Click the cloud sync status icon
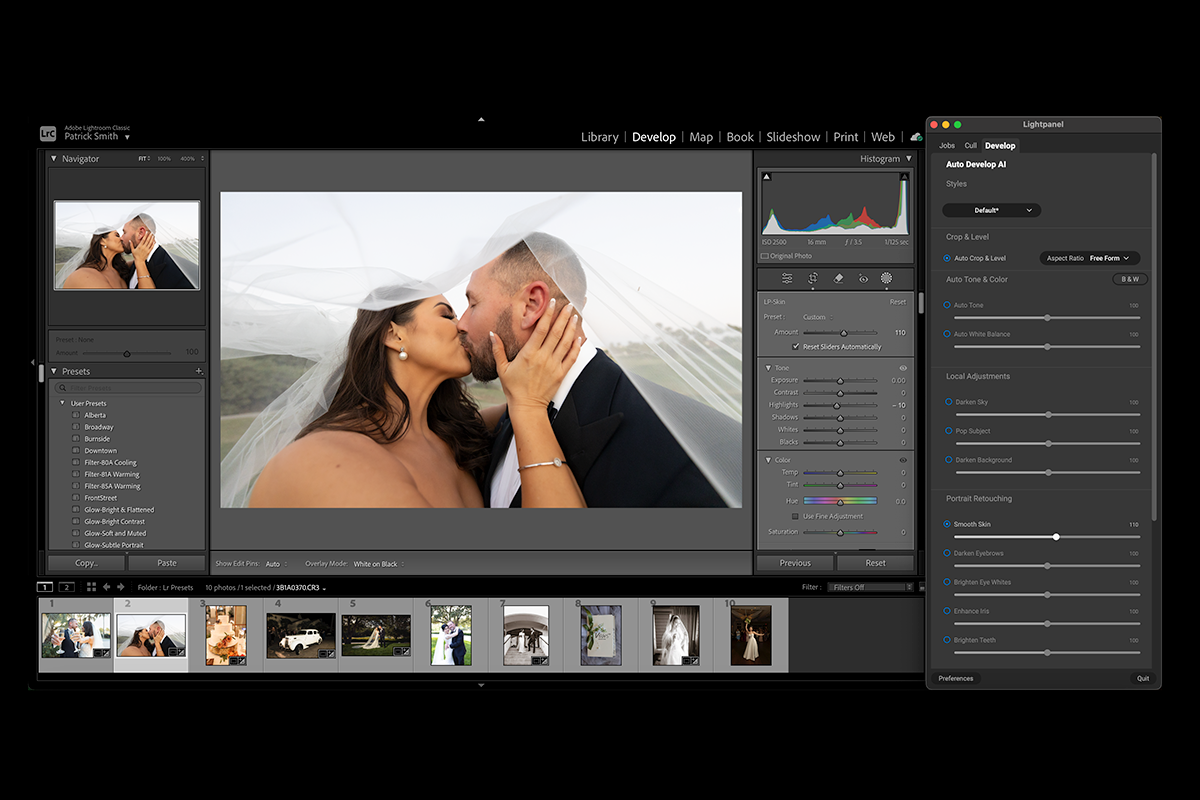 [x=915, y=137]
